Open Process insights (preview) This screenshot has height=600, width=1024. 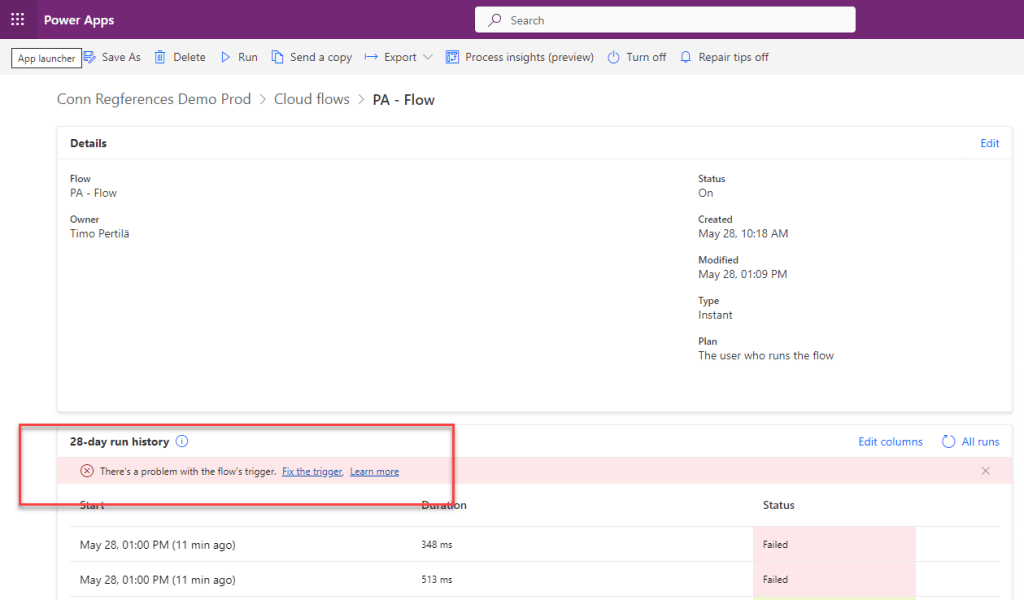(519, 57)
